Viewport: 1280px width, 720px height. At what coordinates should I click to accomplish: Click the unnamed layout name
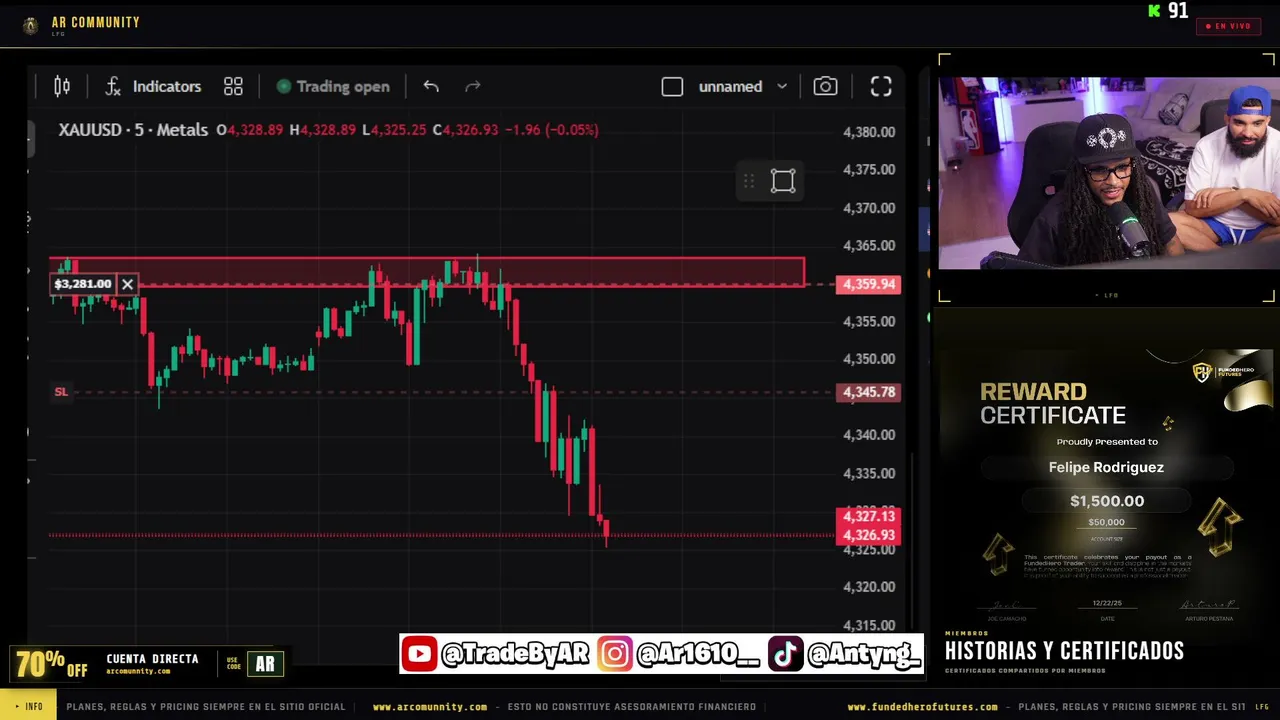[730, 87]
